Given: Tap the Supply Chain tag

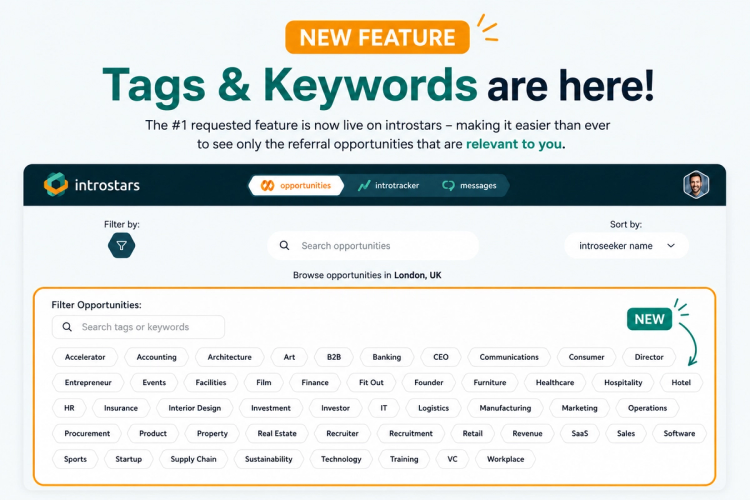Looking at the screenshot, I should [x=193, y=459].
